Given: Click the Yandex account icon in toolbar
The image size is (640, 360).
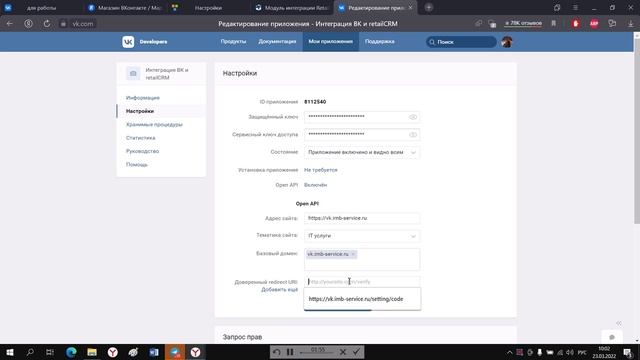Looking at the screenshot, I should click(28, 24).
